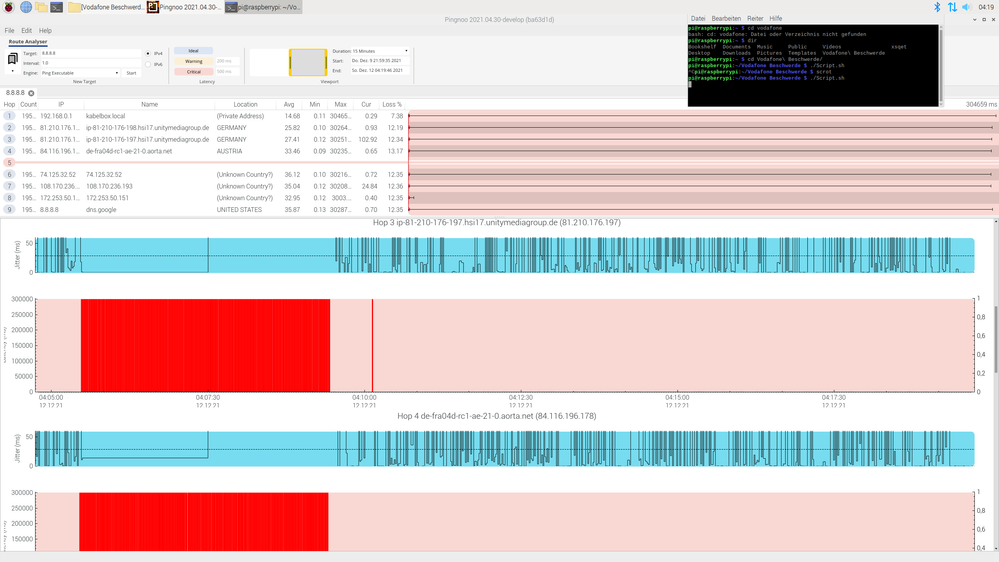Open the Raspberry Pi main menu
The image size is (999, 562).
tap(8, 7)
